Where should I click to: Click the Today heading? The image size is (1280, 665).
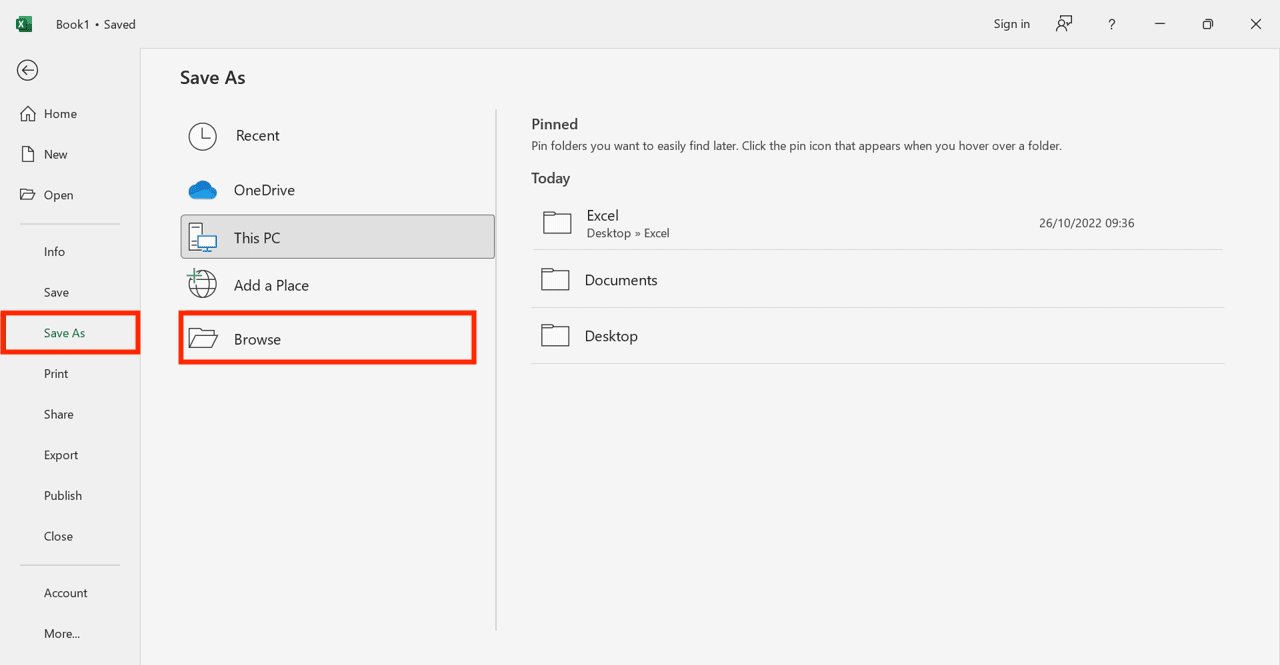coord(551,178)
